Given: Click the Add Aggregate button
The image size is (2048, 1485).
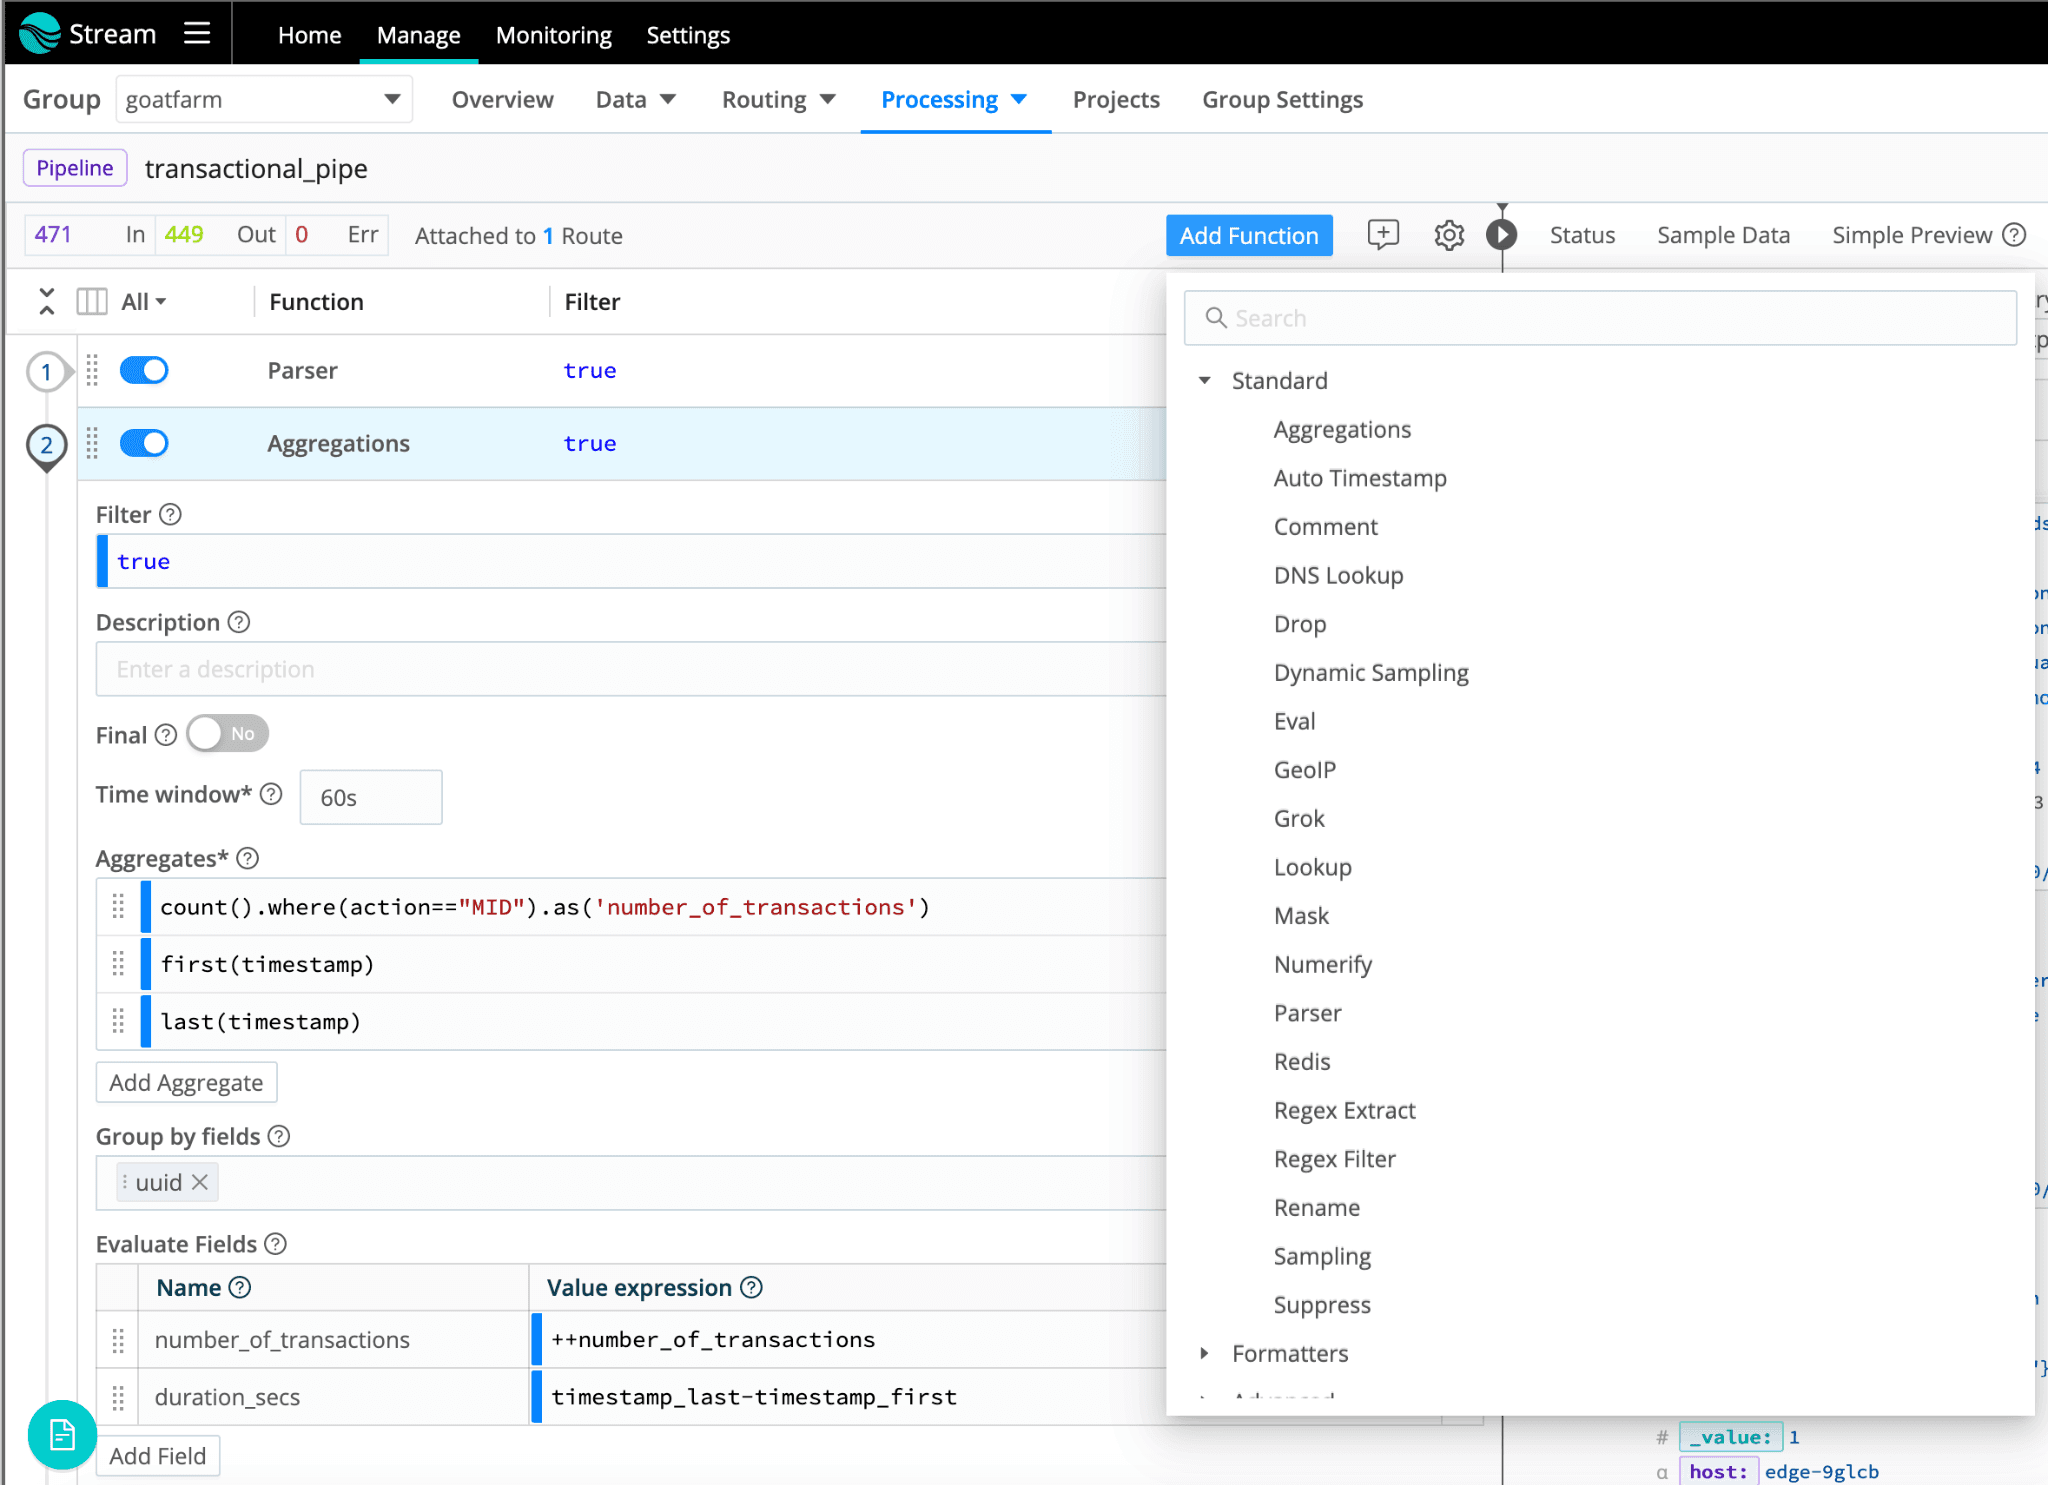Looking at the screenshot, I should click(186, 1083).
